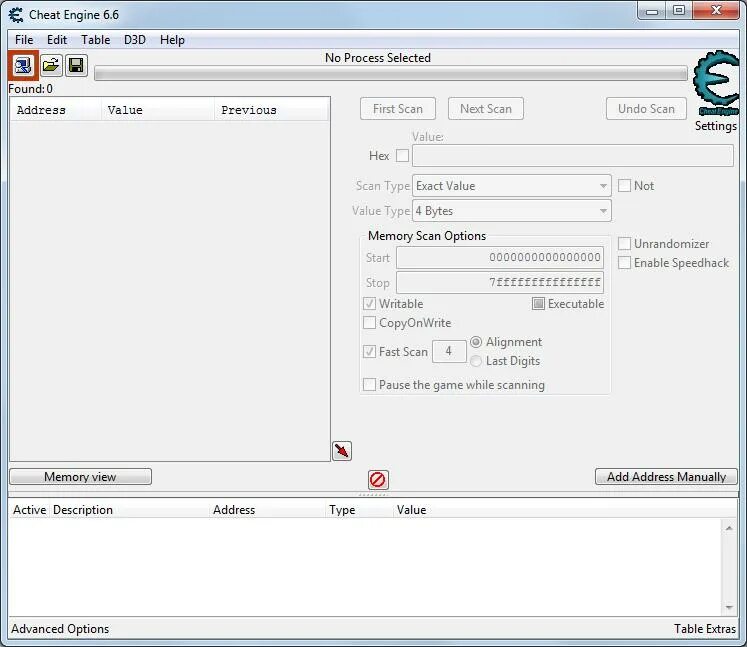This screenshot has width=747, height=647.
Task: Click the address list scroll-up arrow
Action: [729, 528]
